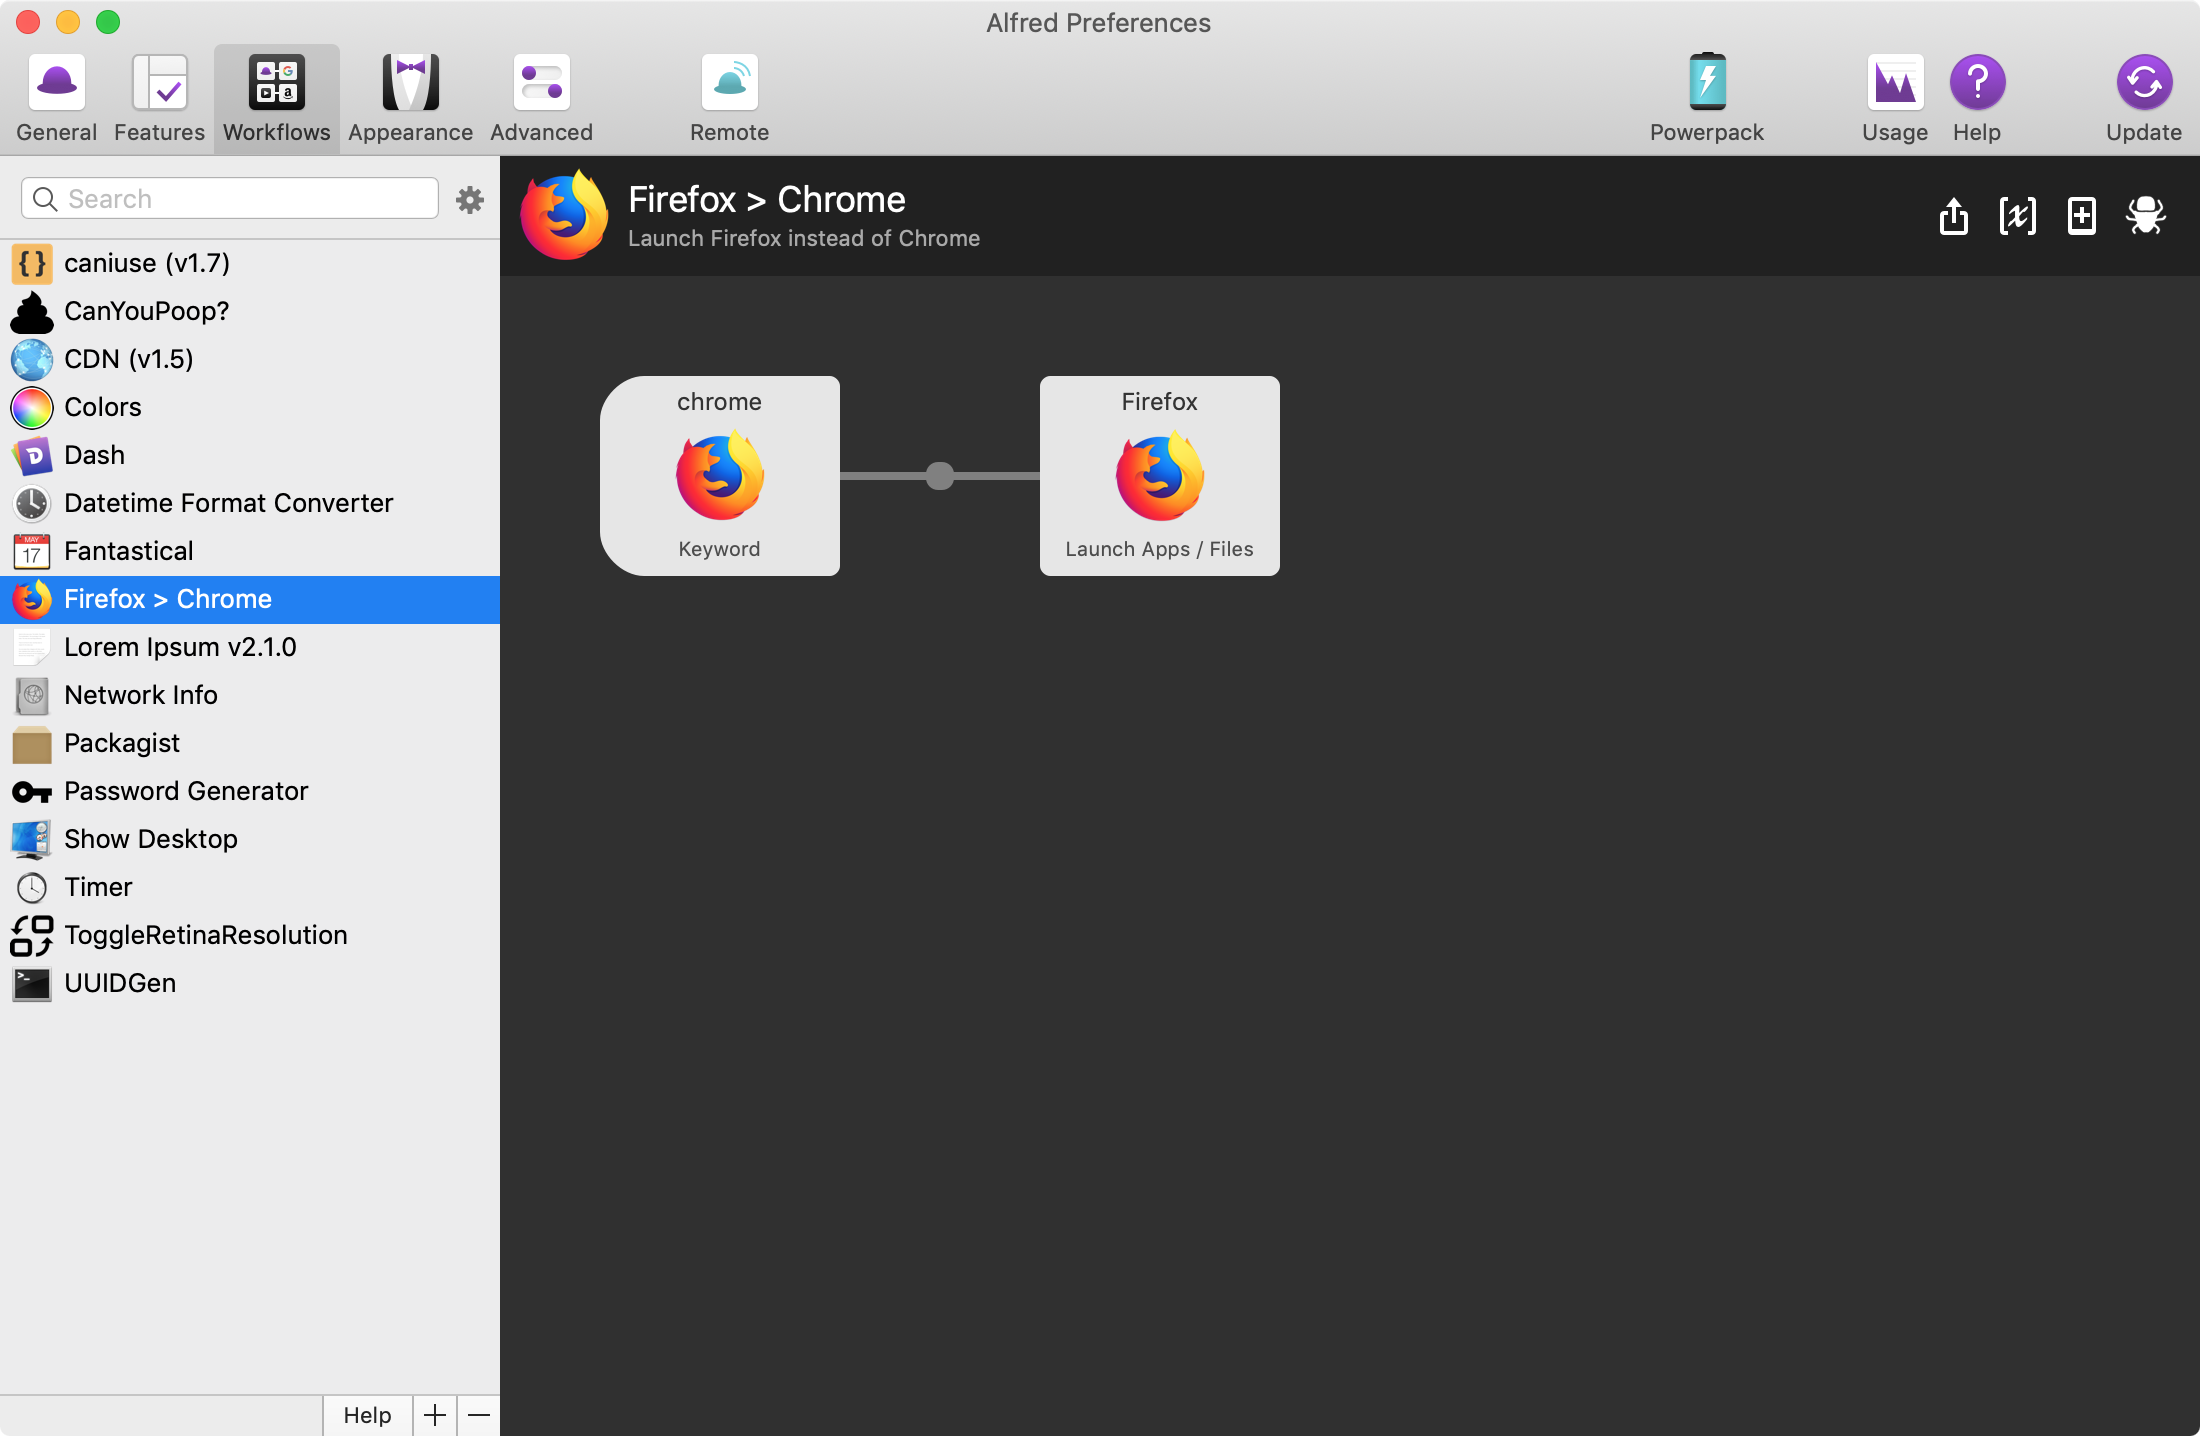This screenshot has height=1436, width=2200.
Task: Switch to the Features section
Action: 158,97
